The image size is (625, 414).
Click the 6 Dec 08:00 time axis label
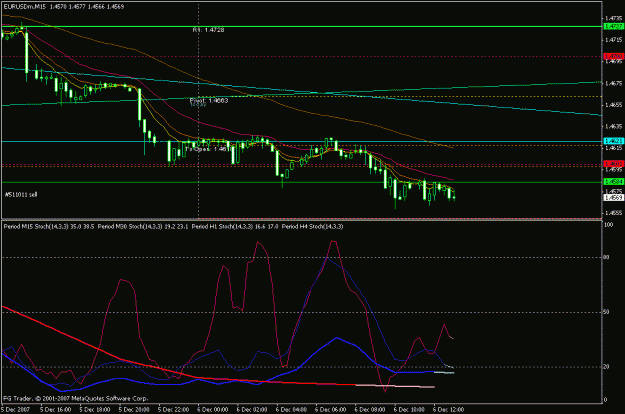(x=370, y=409)
